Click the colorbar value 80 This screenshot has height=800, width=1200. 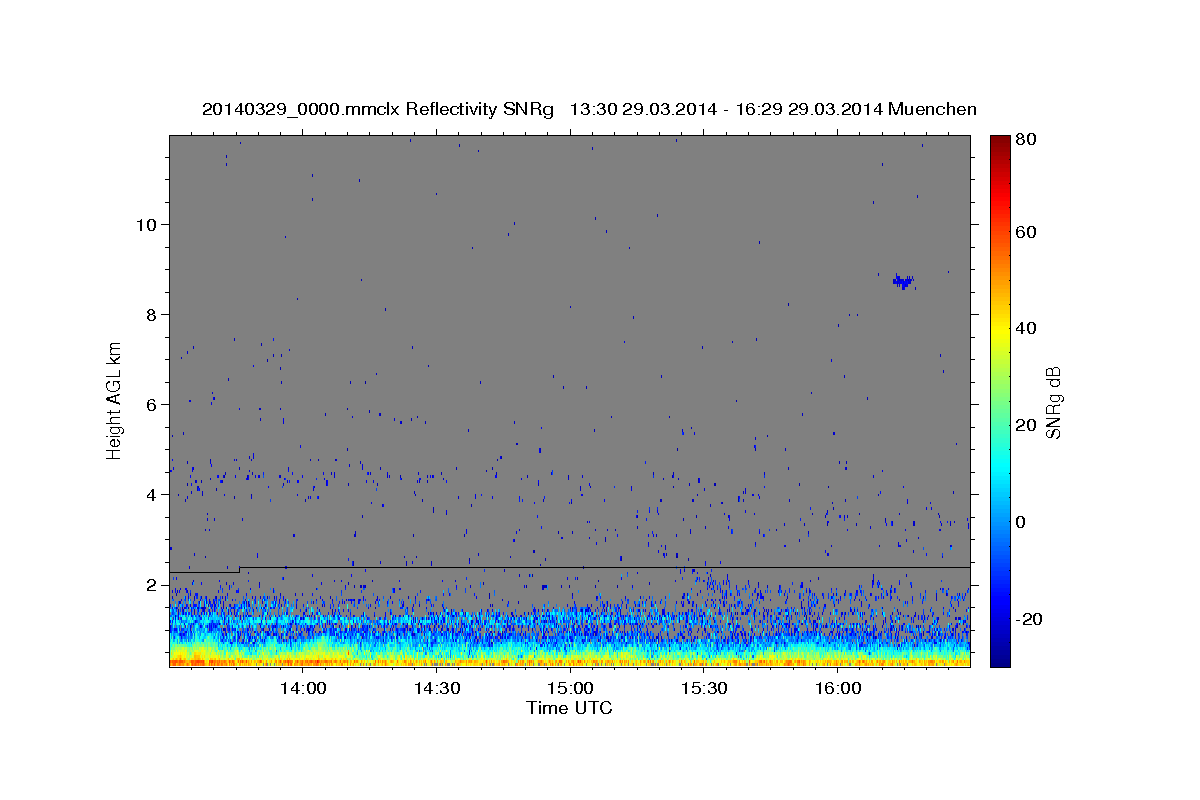(x=1025, y=140)
